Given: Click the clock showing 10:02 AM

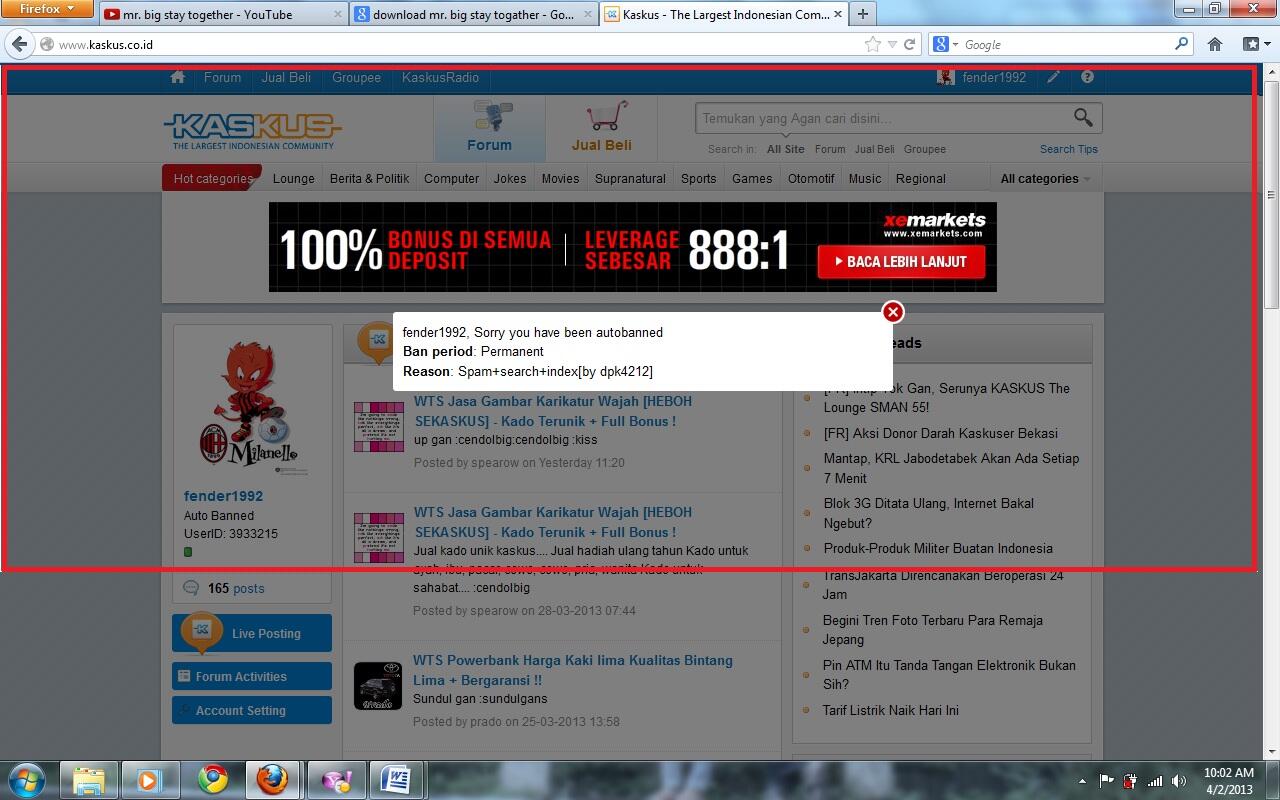Looking at the screenshot, I should pyautogui.click(x=1228, y=772).
